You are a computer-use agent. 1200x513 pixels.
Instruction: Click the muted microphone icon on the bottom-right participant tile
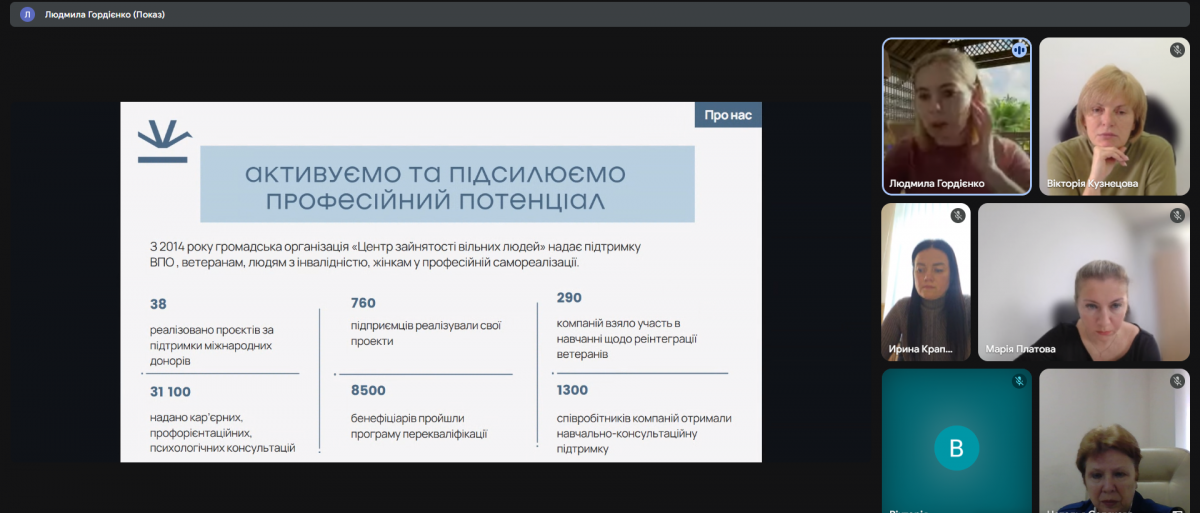[1178, 381]
